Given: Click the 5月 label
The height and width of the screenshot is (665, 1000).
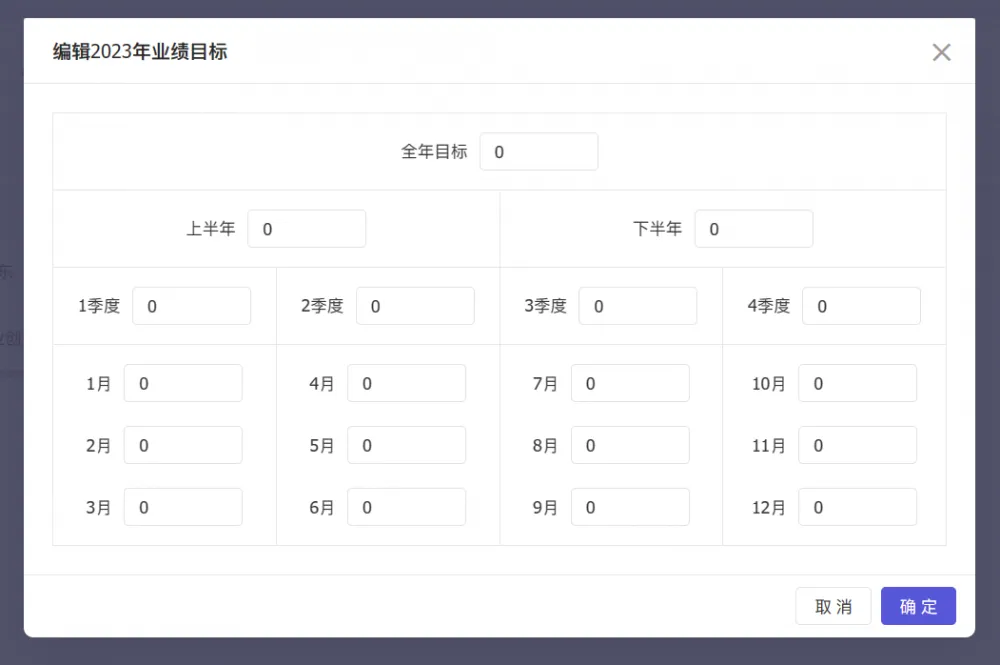Looking at the screenshot, I should pyautogui.click(x=322, y=446).
